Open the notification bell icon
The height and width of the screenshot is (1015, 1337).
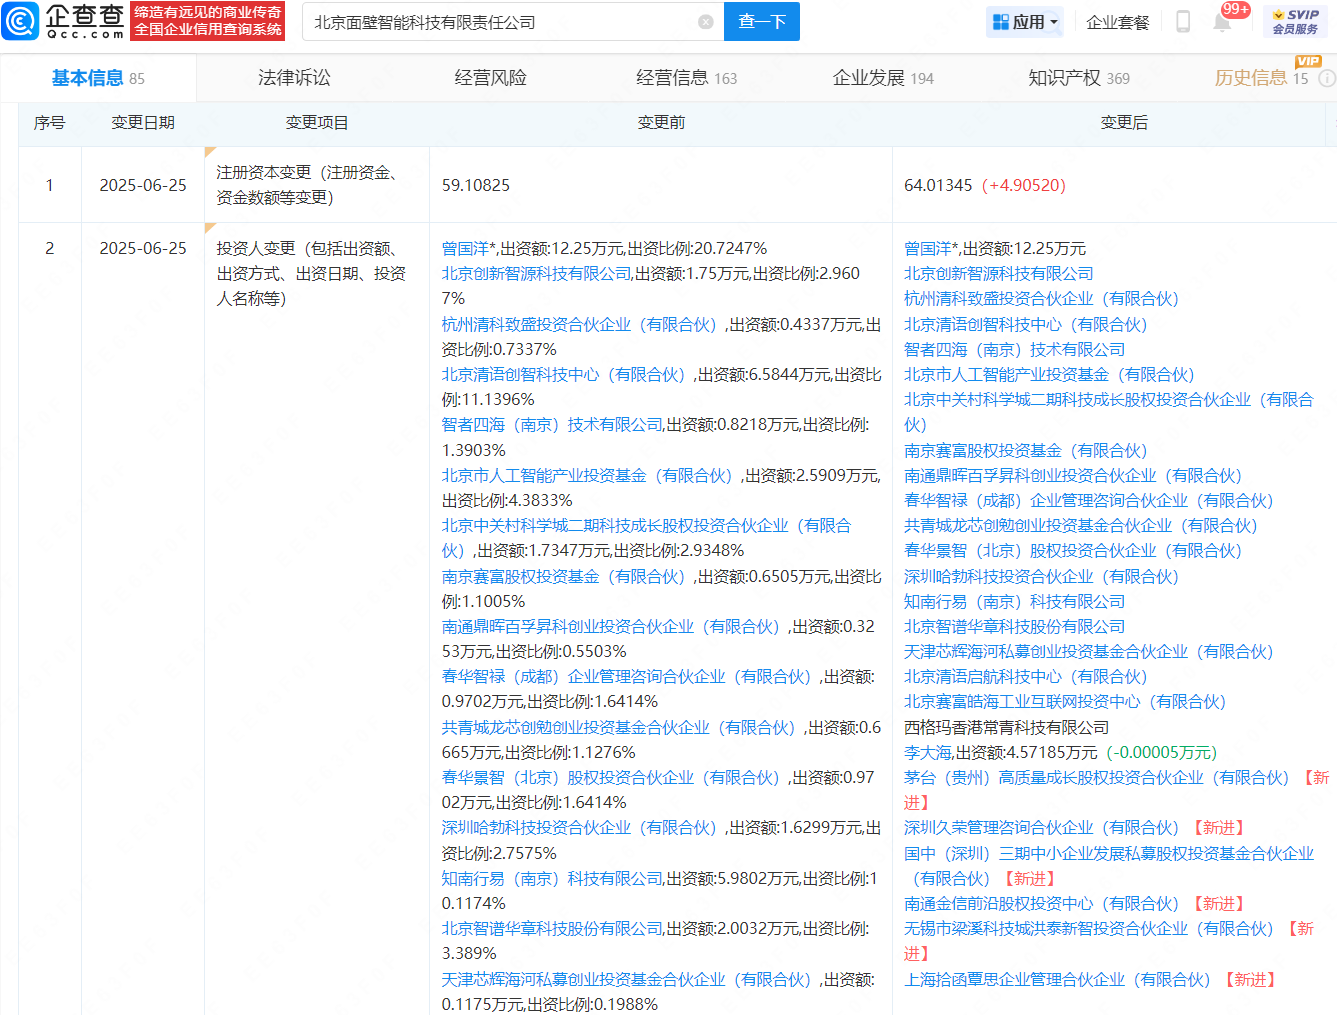pyautogui.click(x=1222, y=22)
